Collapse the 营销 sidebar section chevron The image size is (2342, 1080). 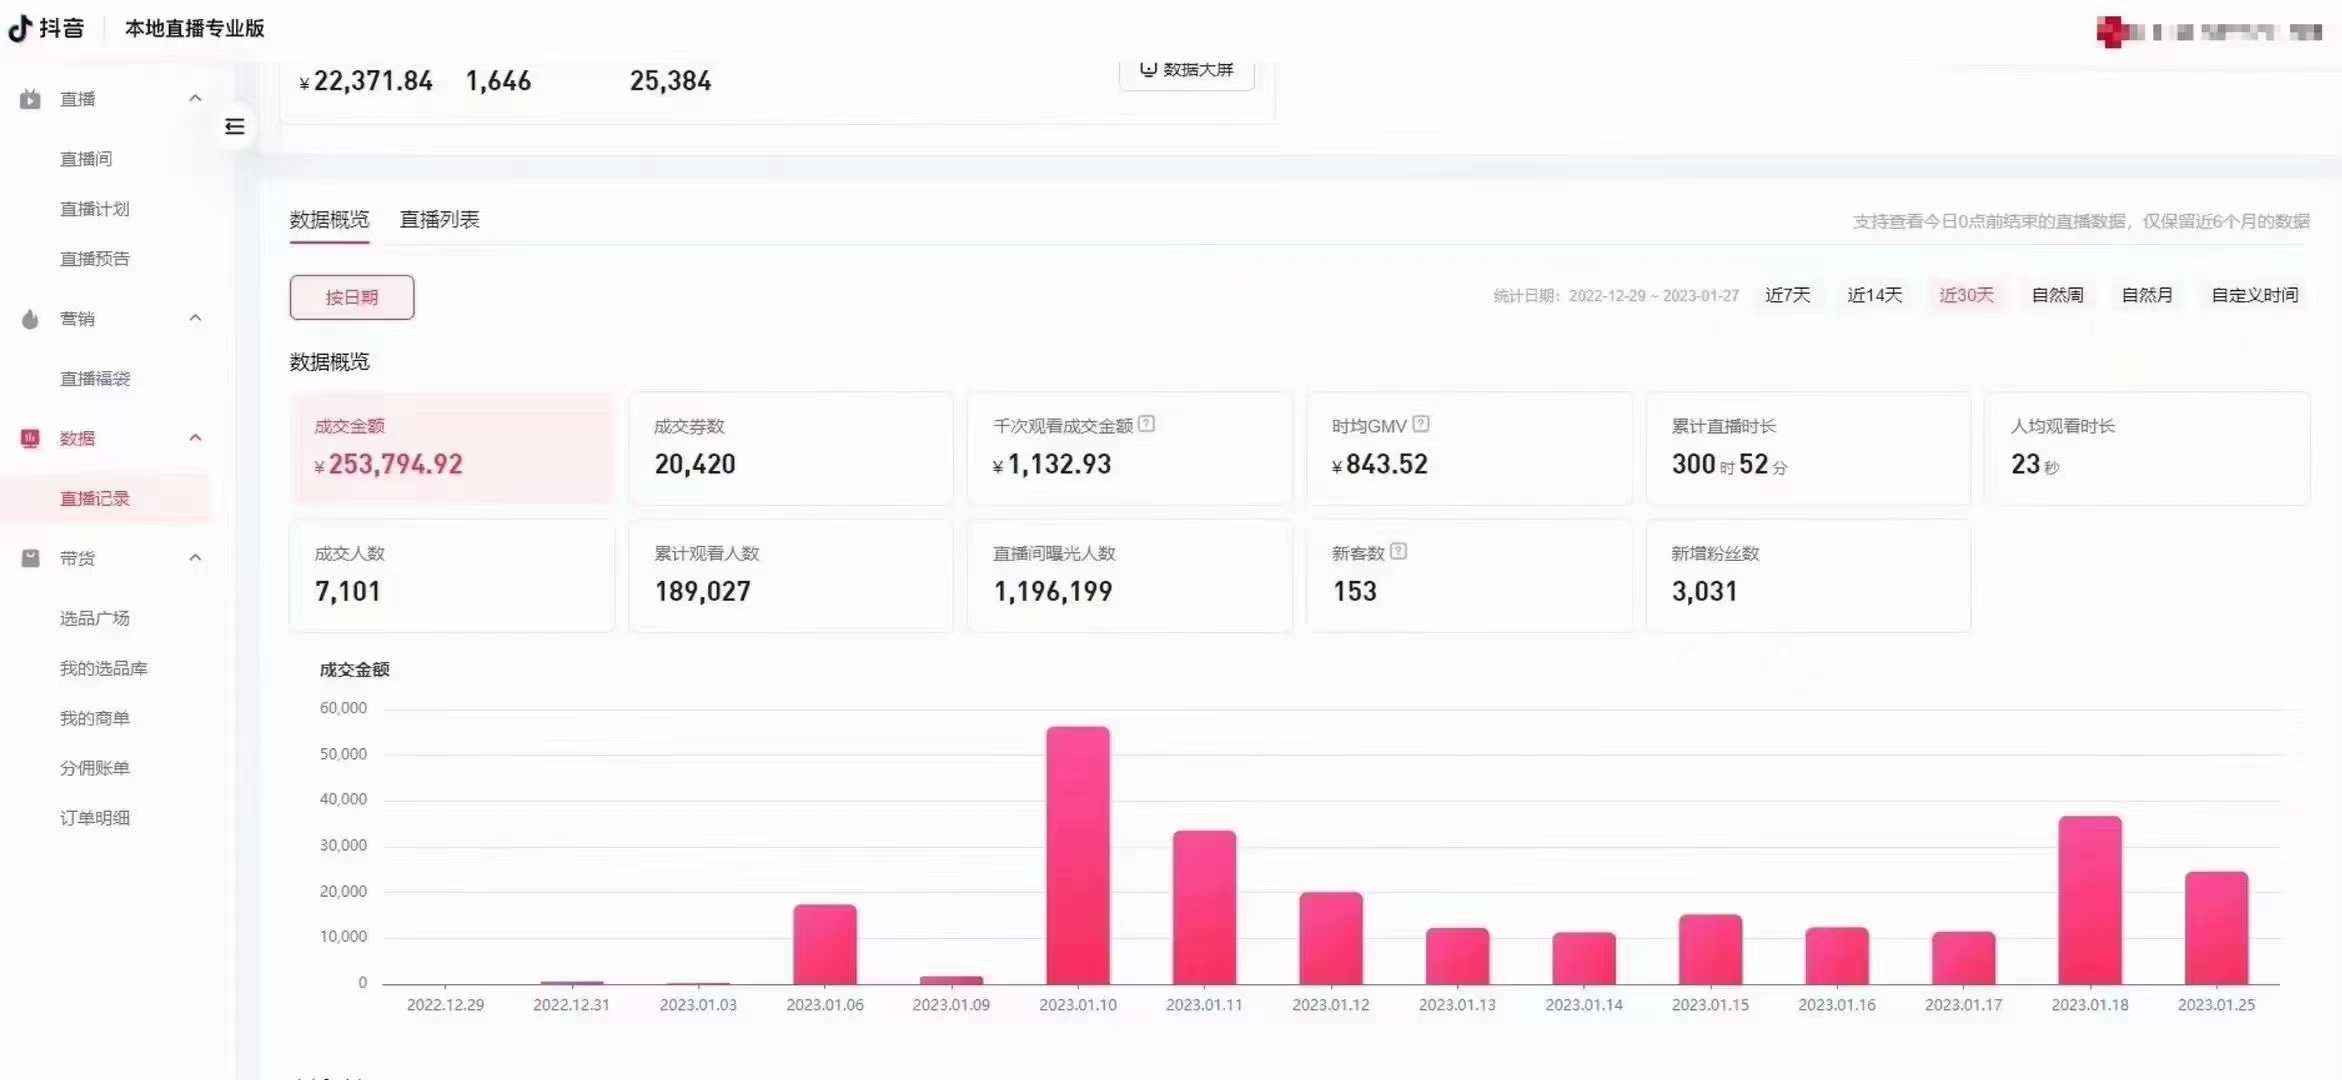click(196, 318)
